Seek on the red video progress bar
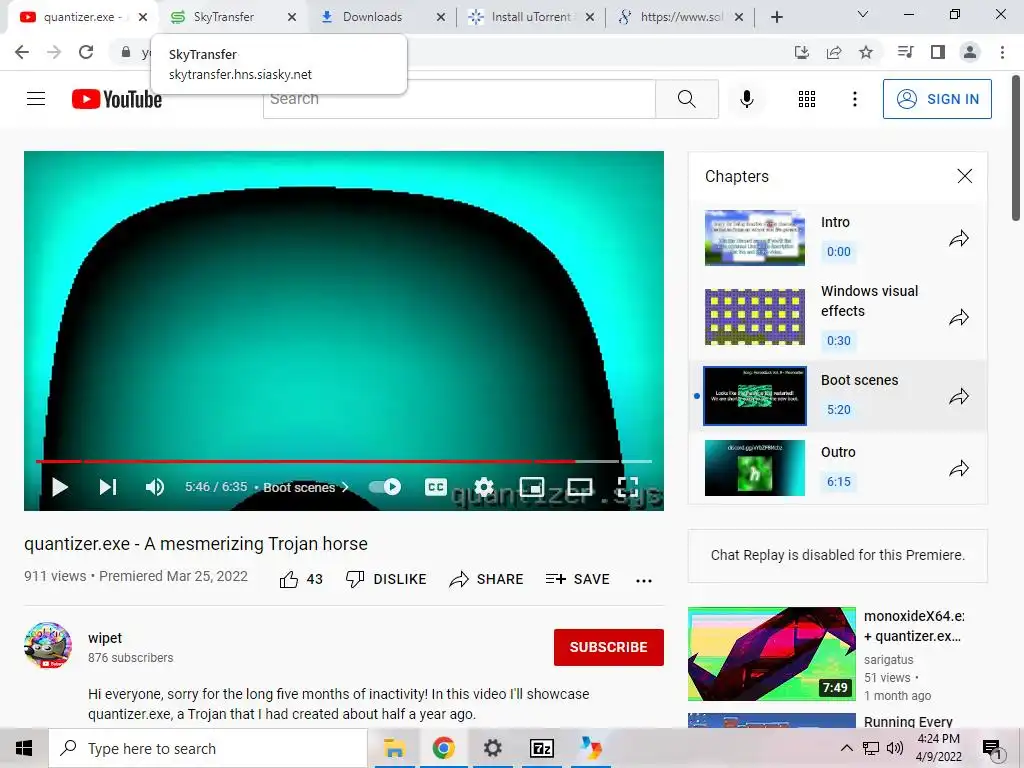Viewport: 1024px width, 768px height. (x=344, y=461)
